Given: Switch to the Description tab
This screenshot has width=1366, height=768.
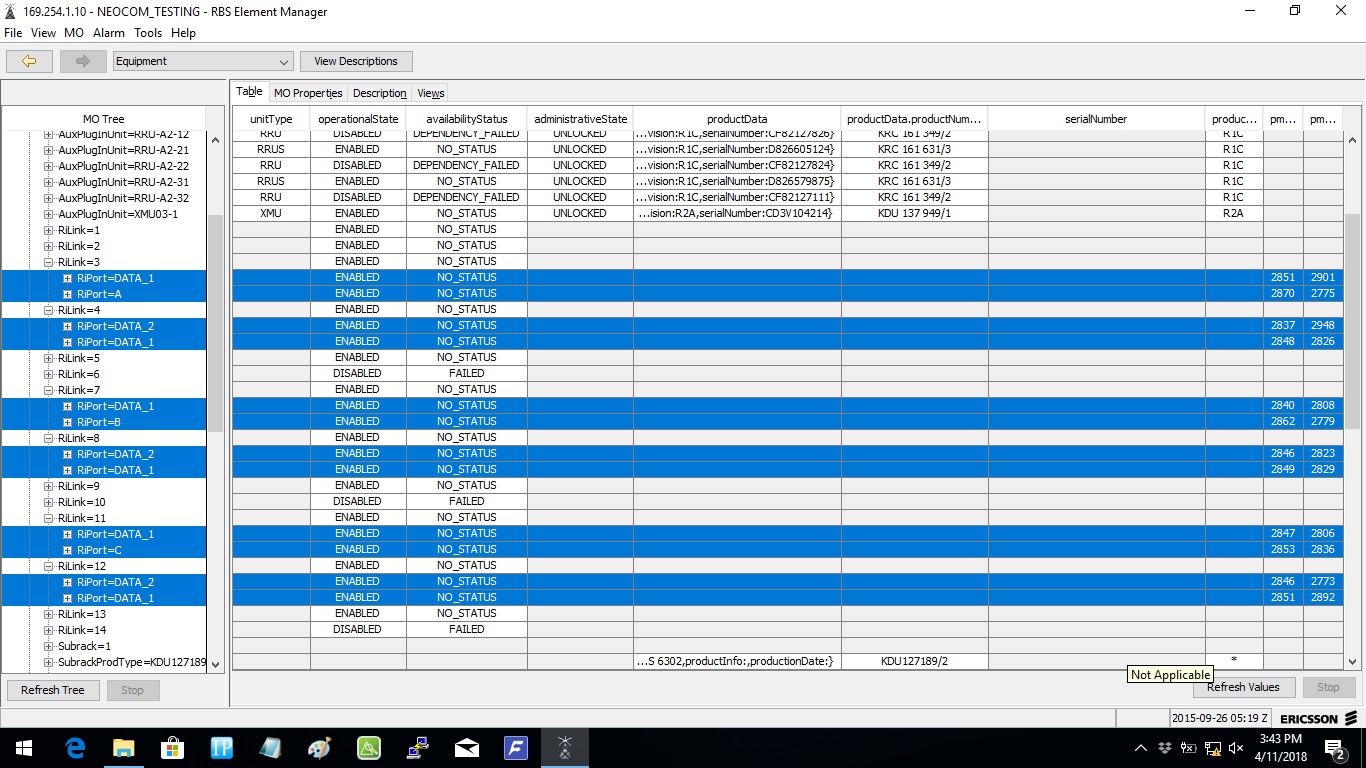Looking at the screenshot, I should point(380,93).
